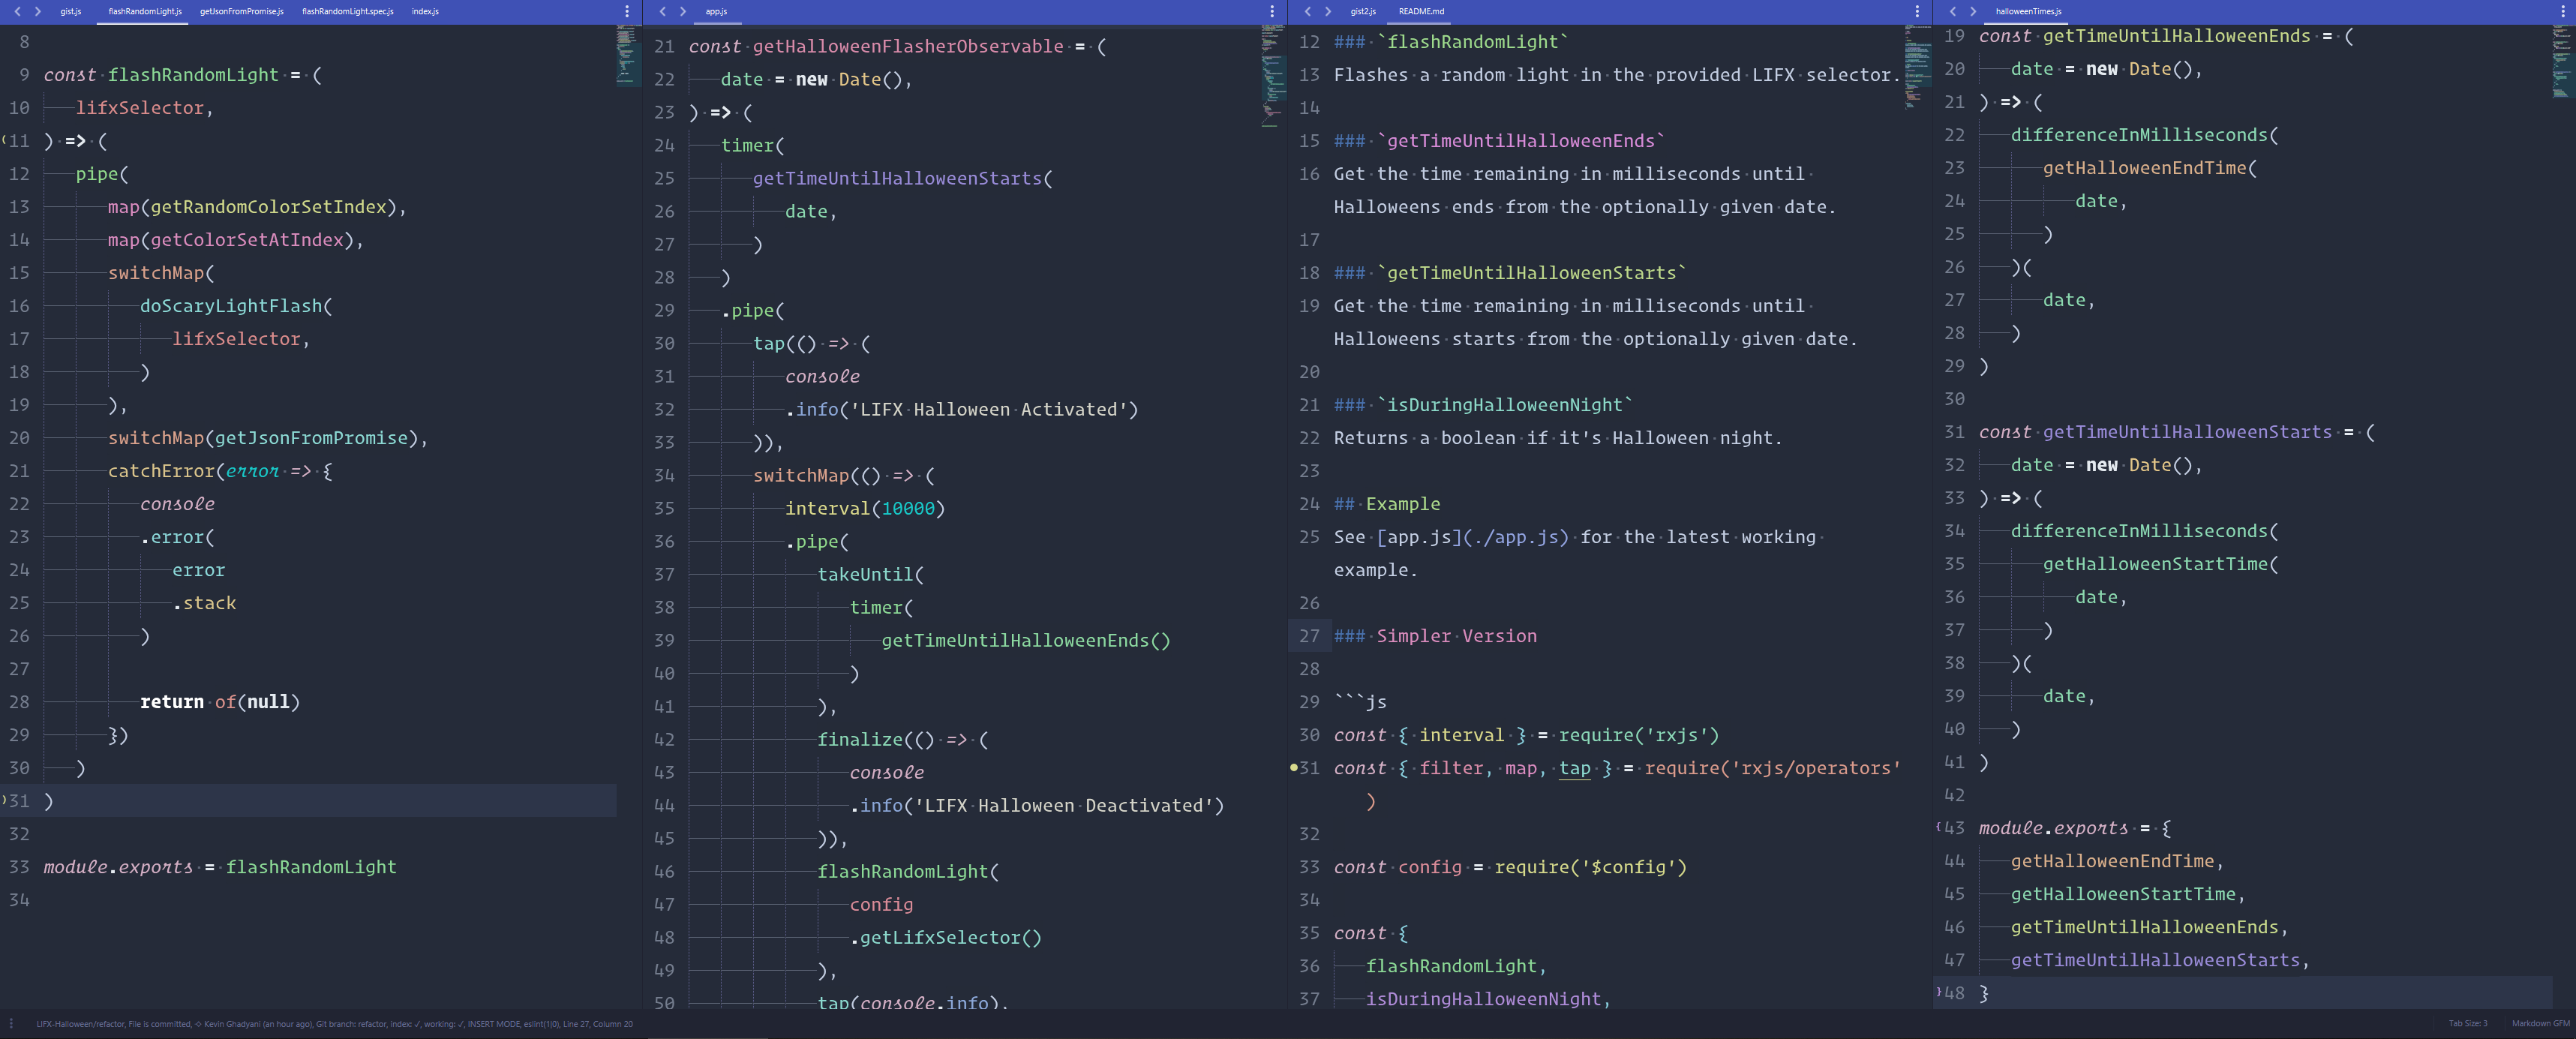The image size is (2576, 1039).
Task: Open the Markdown GFM syntax selector
Action: pyautogui.click(x=2540, y=1023)
